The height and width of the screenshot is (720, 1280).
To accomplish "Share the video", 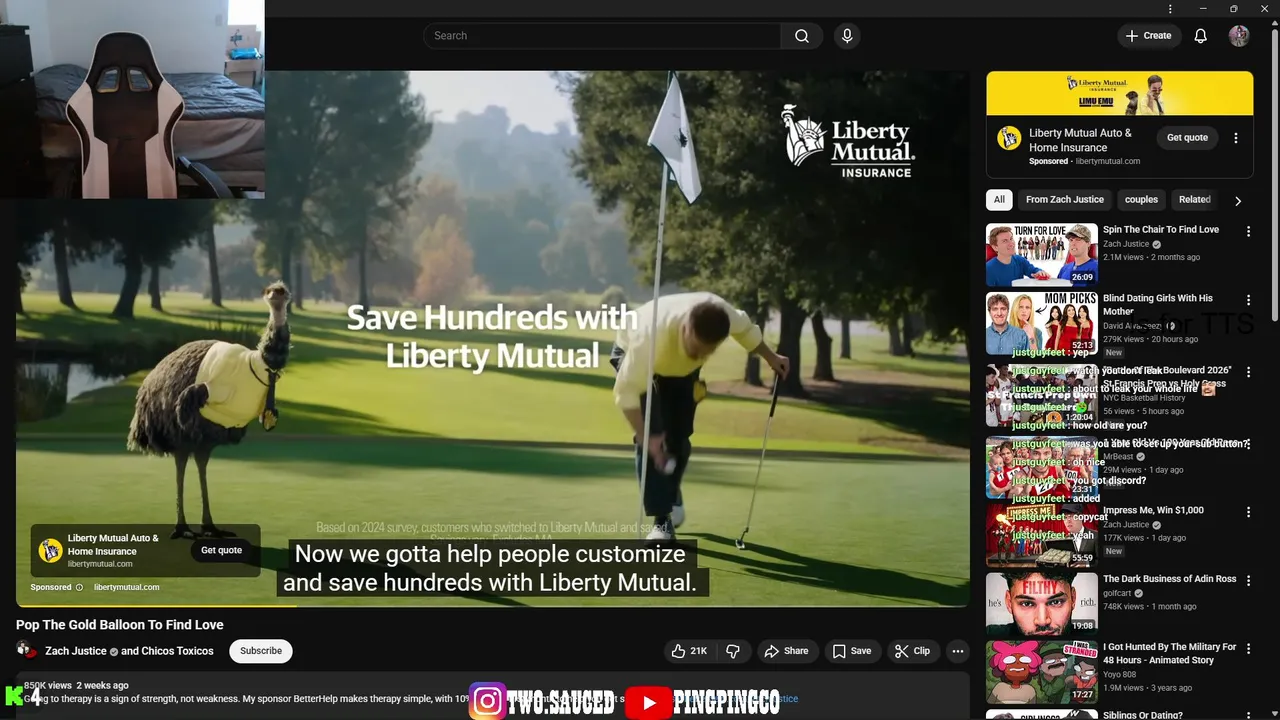I will (786, 651).
